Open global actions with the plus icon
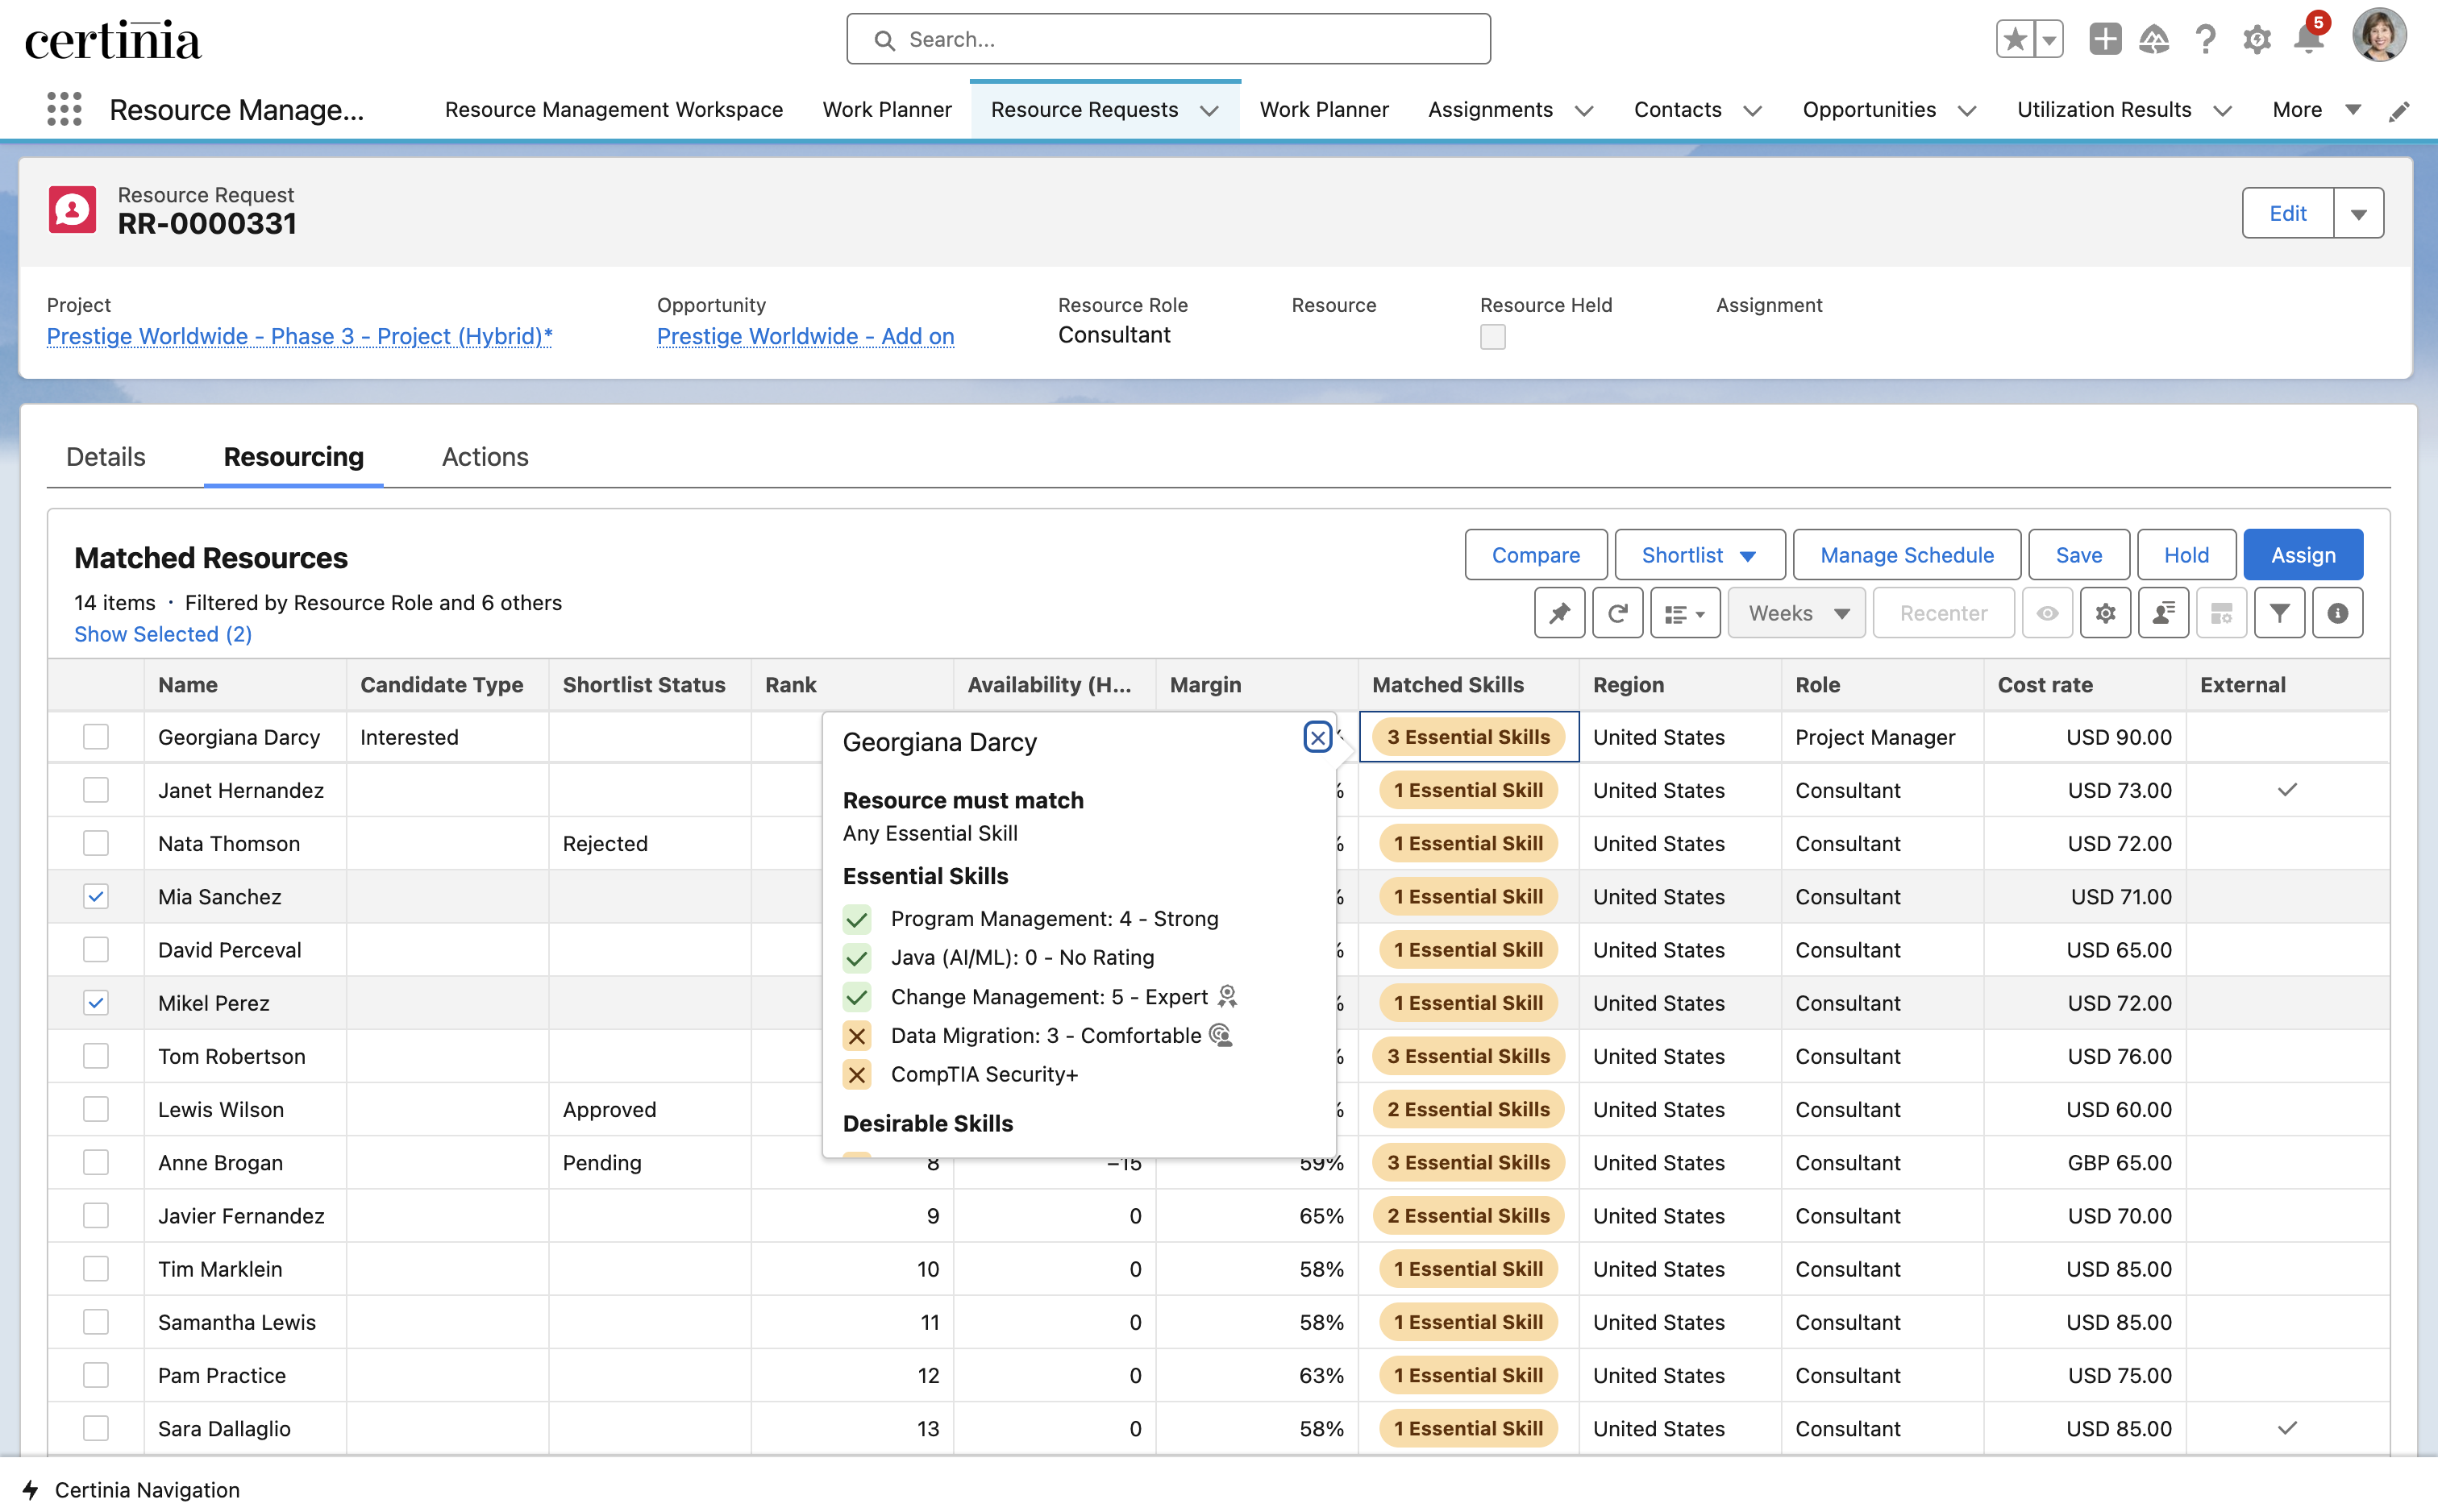2438x1512 pixels. [2105, 39]
